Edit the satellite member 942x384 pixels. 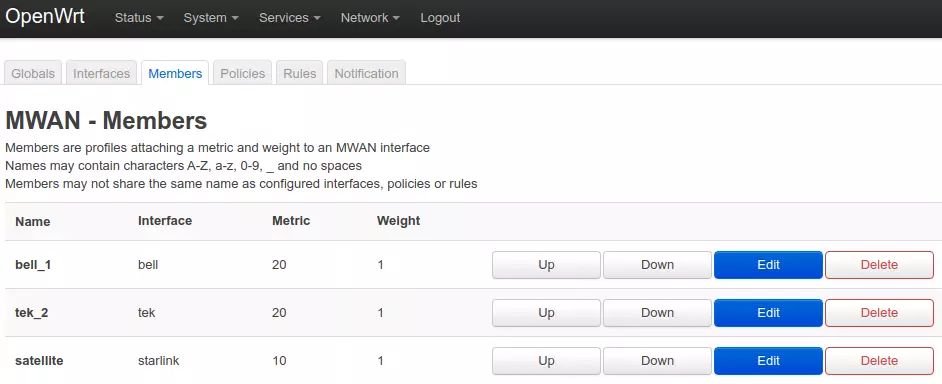pos(768,361)
